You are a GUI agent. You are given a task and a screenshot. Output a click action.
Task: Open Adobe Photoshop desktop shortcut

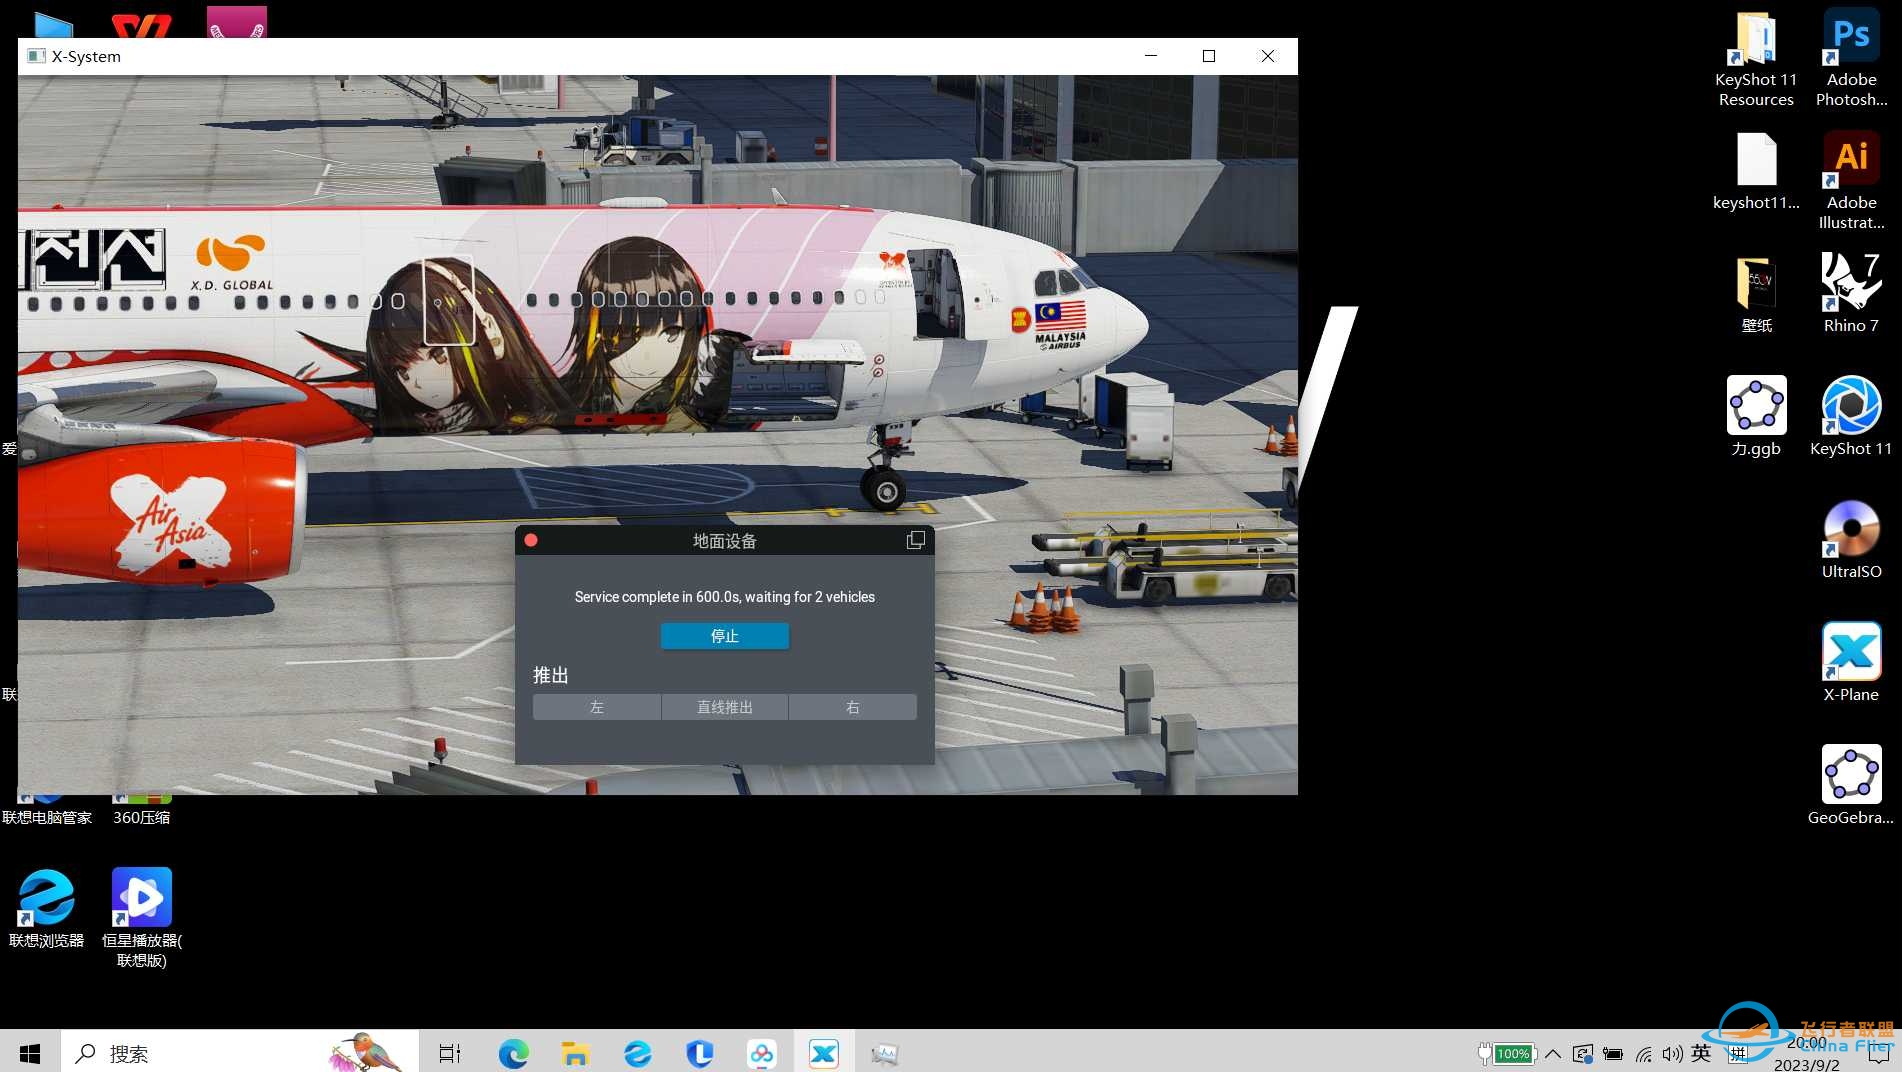tap(1851, 58)
